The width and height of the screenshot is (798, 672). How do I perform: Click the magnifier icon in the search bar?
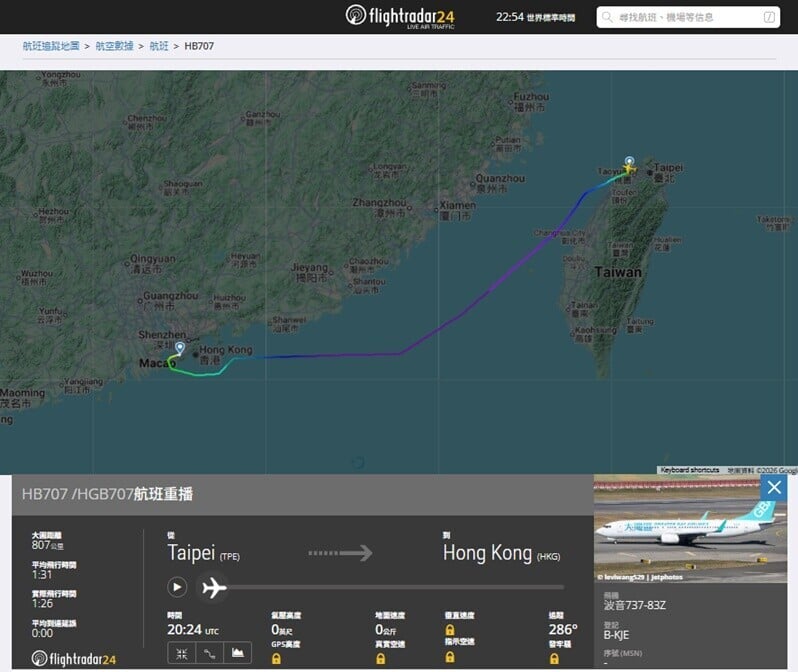(609, 17)
